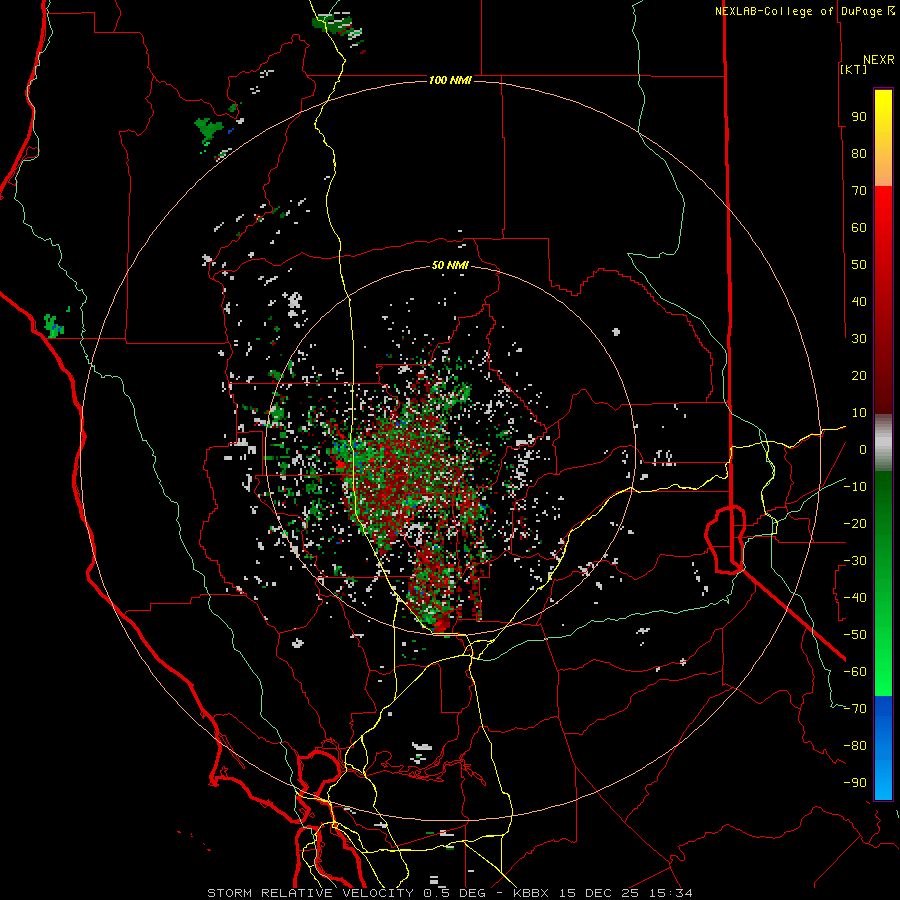Click the 60 value on the velocity scale
This screenshot has width=900, height=900.
859,227
